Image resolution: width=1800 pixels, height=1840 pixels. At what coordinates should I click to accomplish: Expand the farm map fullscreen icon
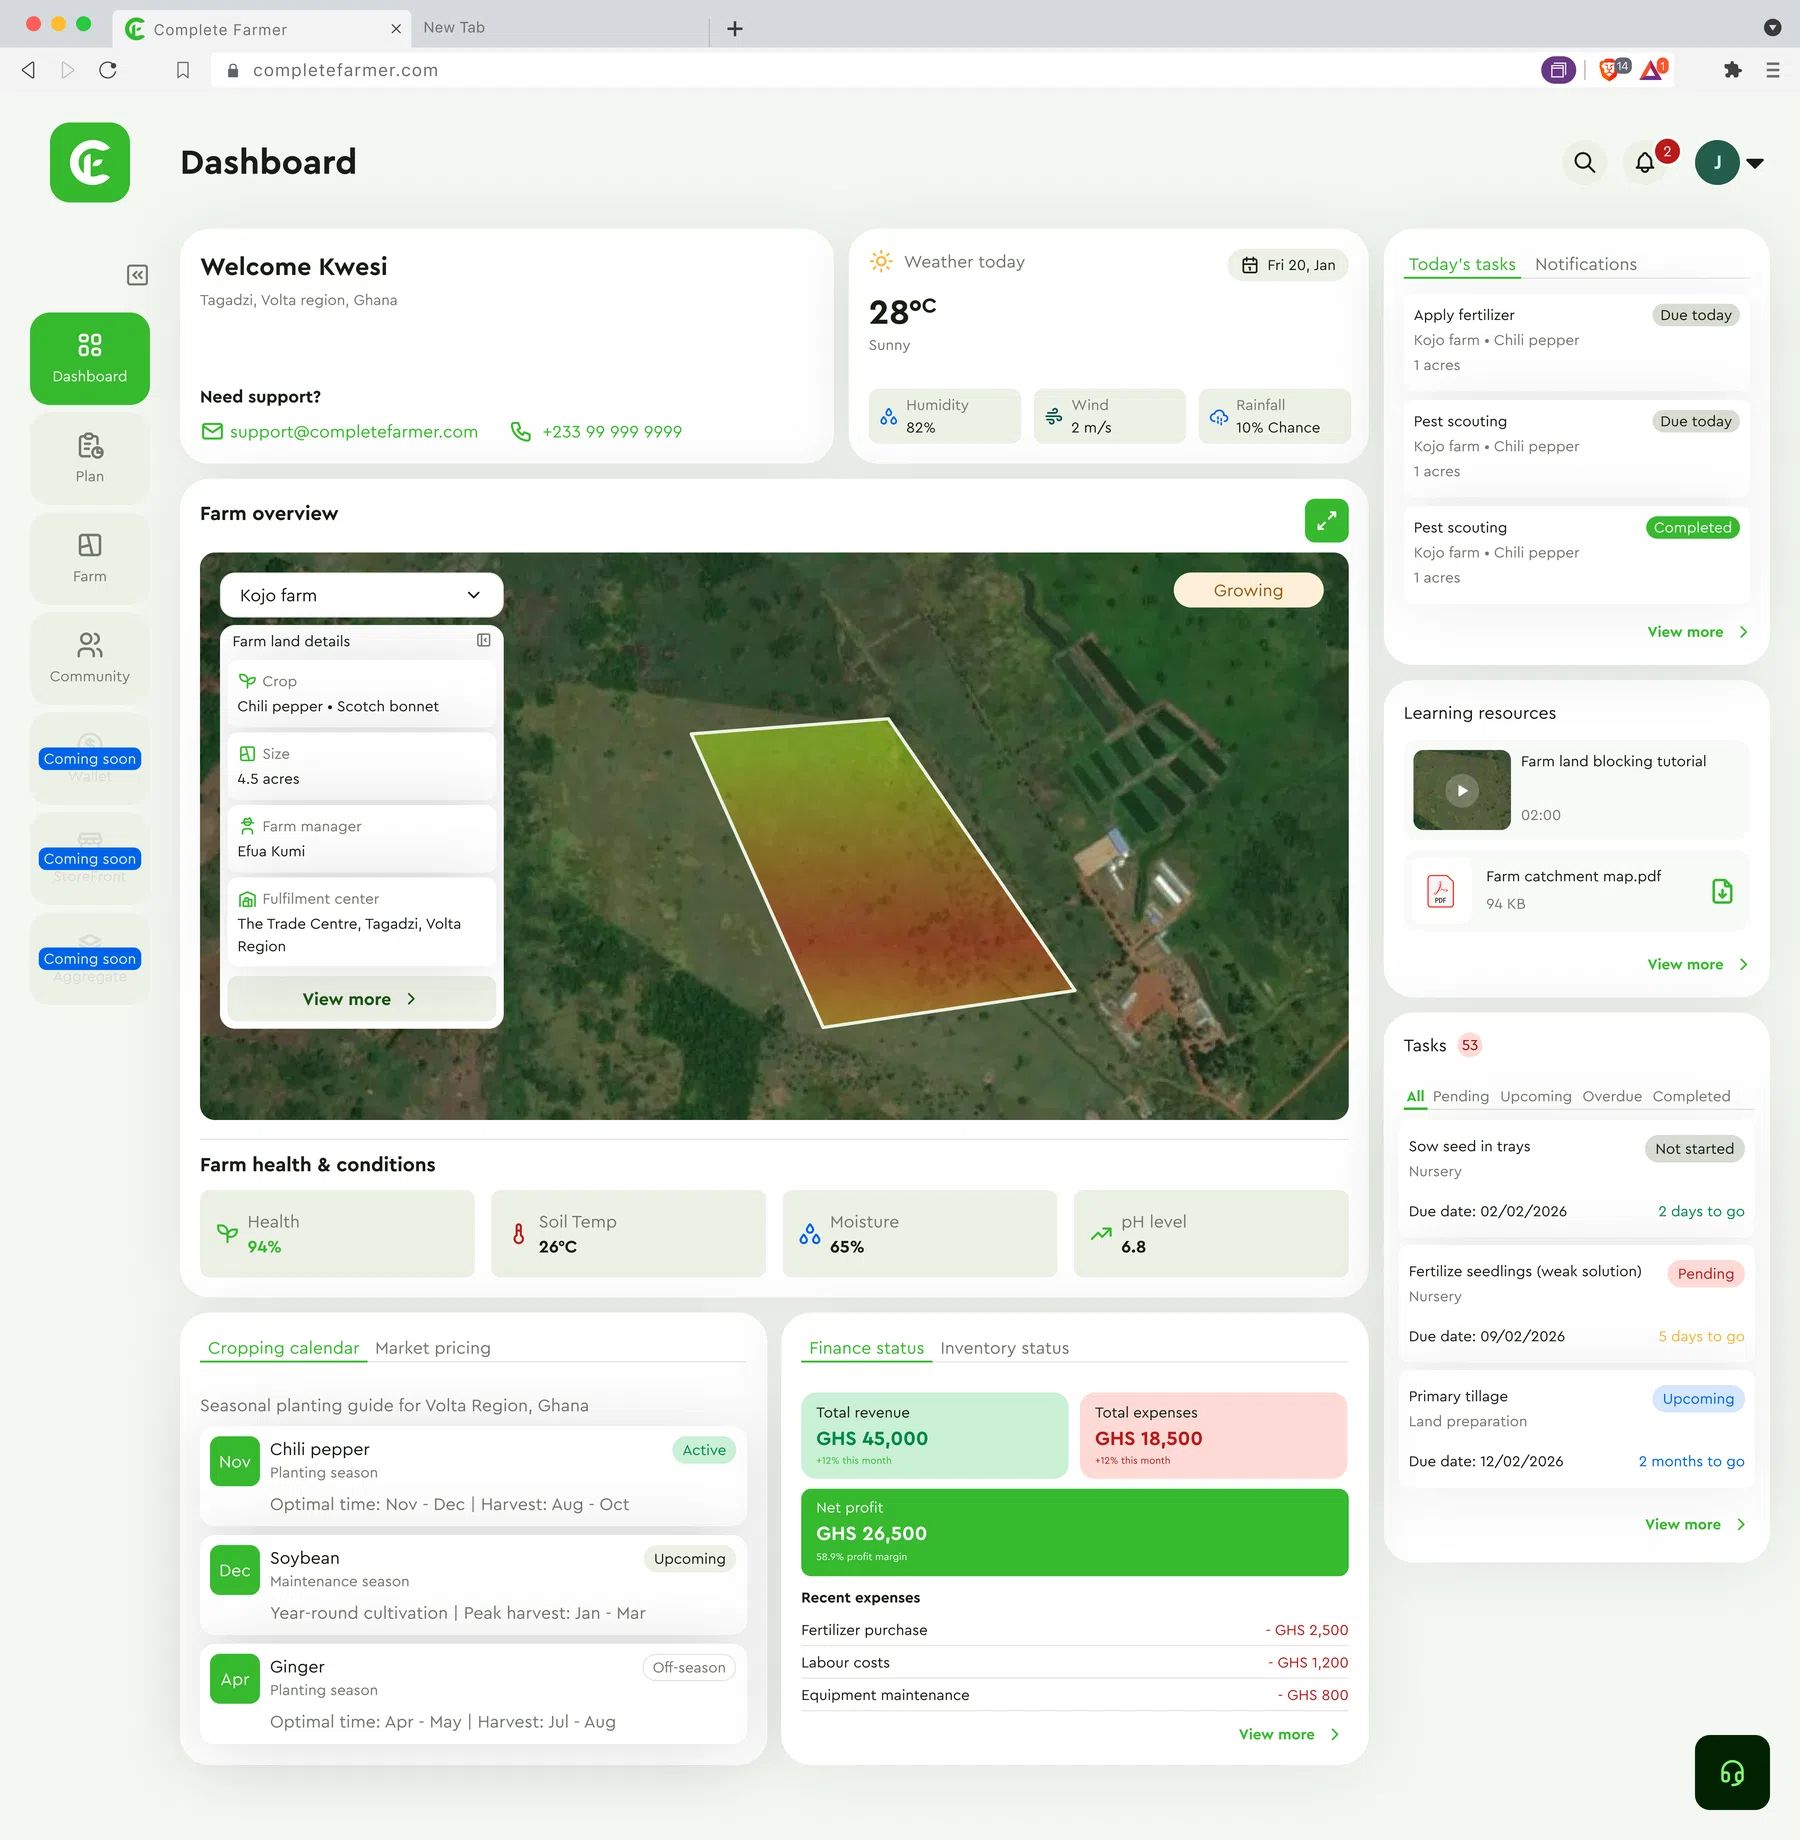tap(1326, 520)
